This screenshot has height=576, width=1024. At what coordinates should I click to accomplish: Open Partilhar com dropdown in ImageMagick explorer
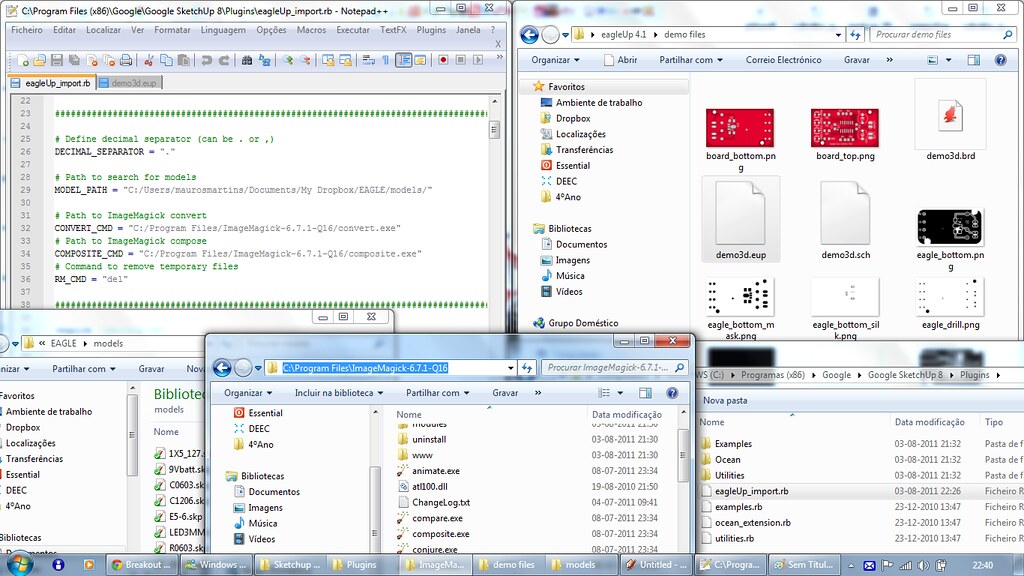[438, 392]
